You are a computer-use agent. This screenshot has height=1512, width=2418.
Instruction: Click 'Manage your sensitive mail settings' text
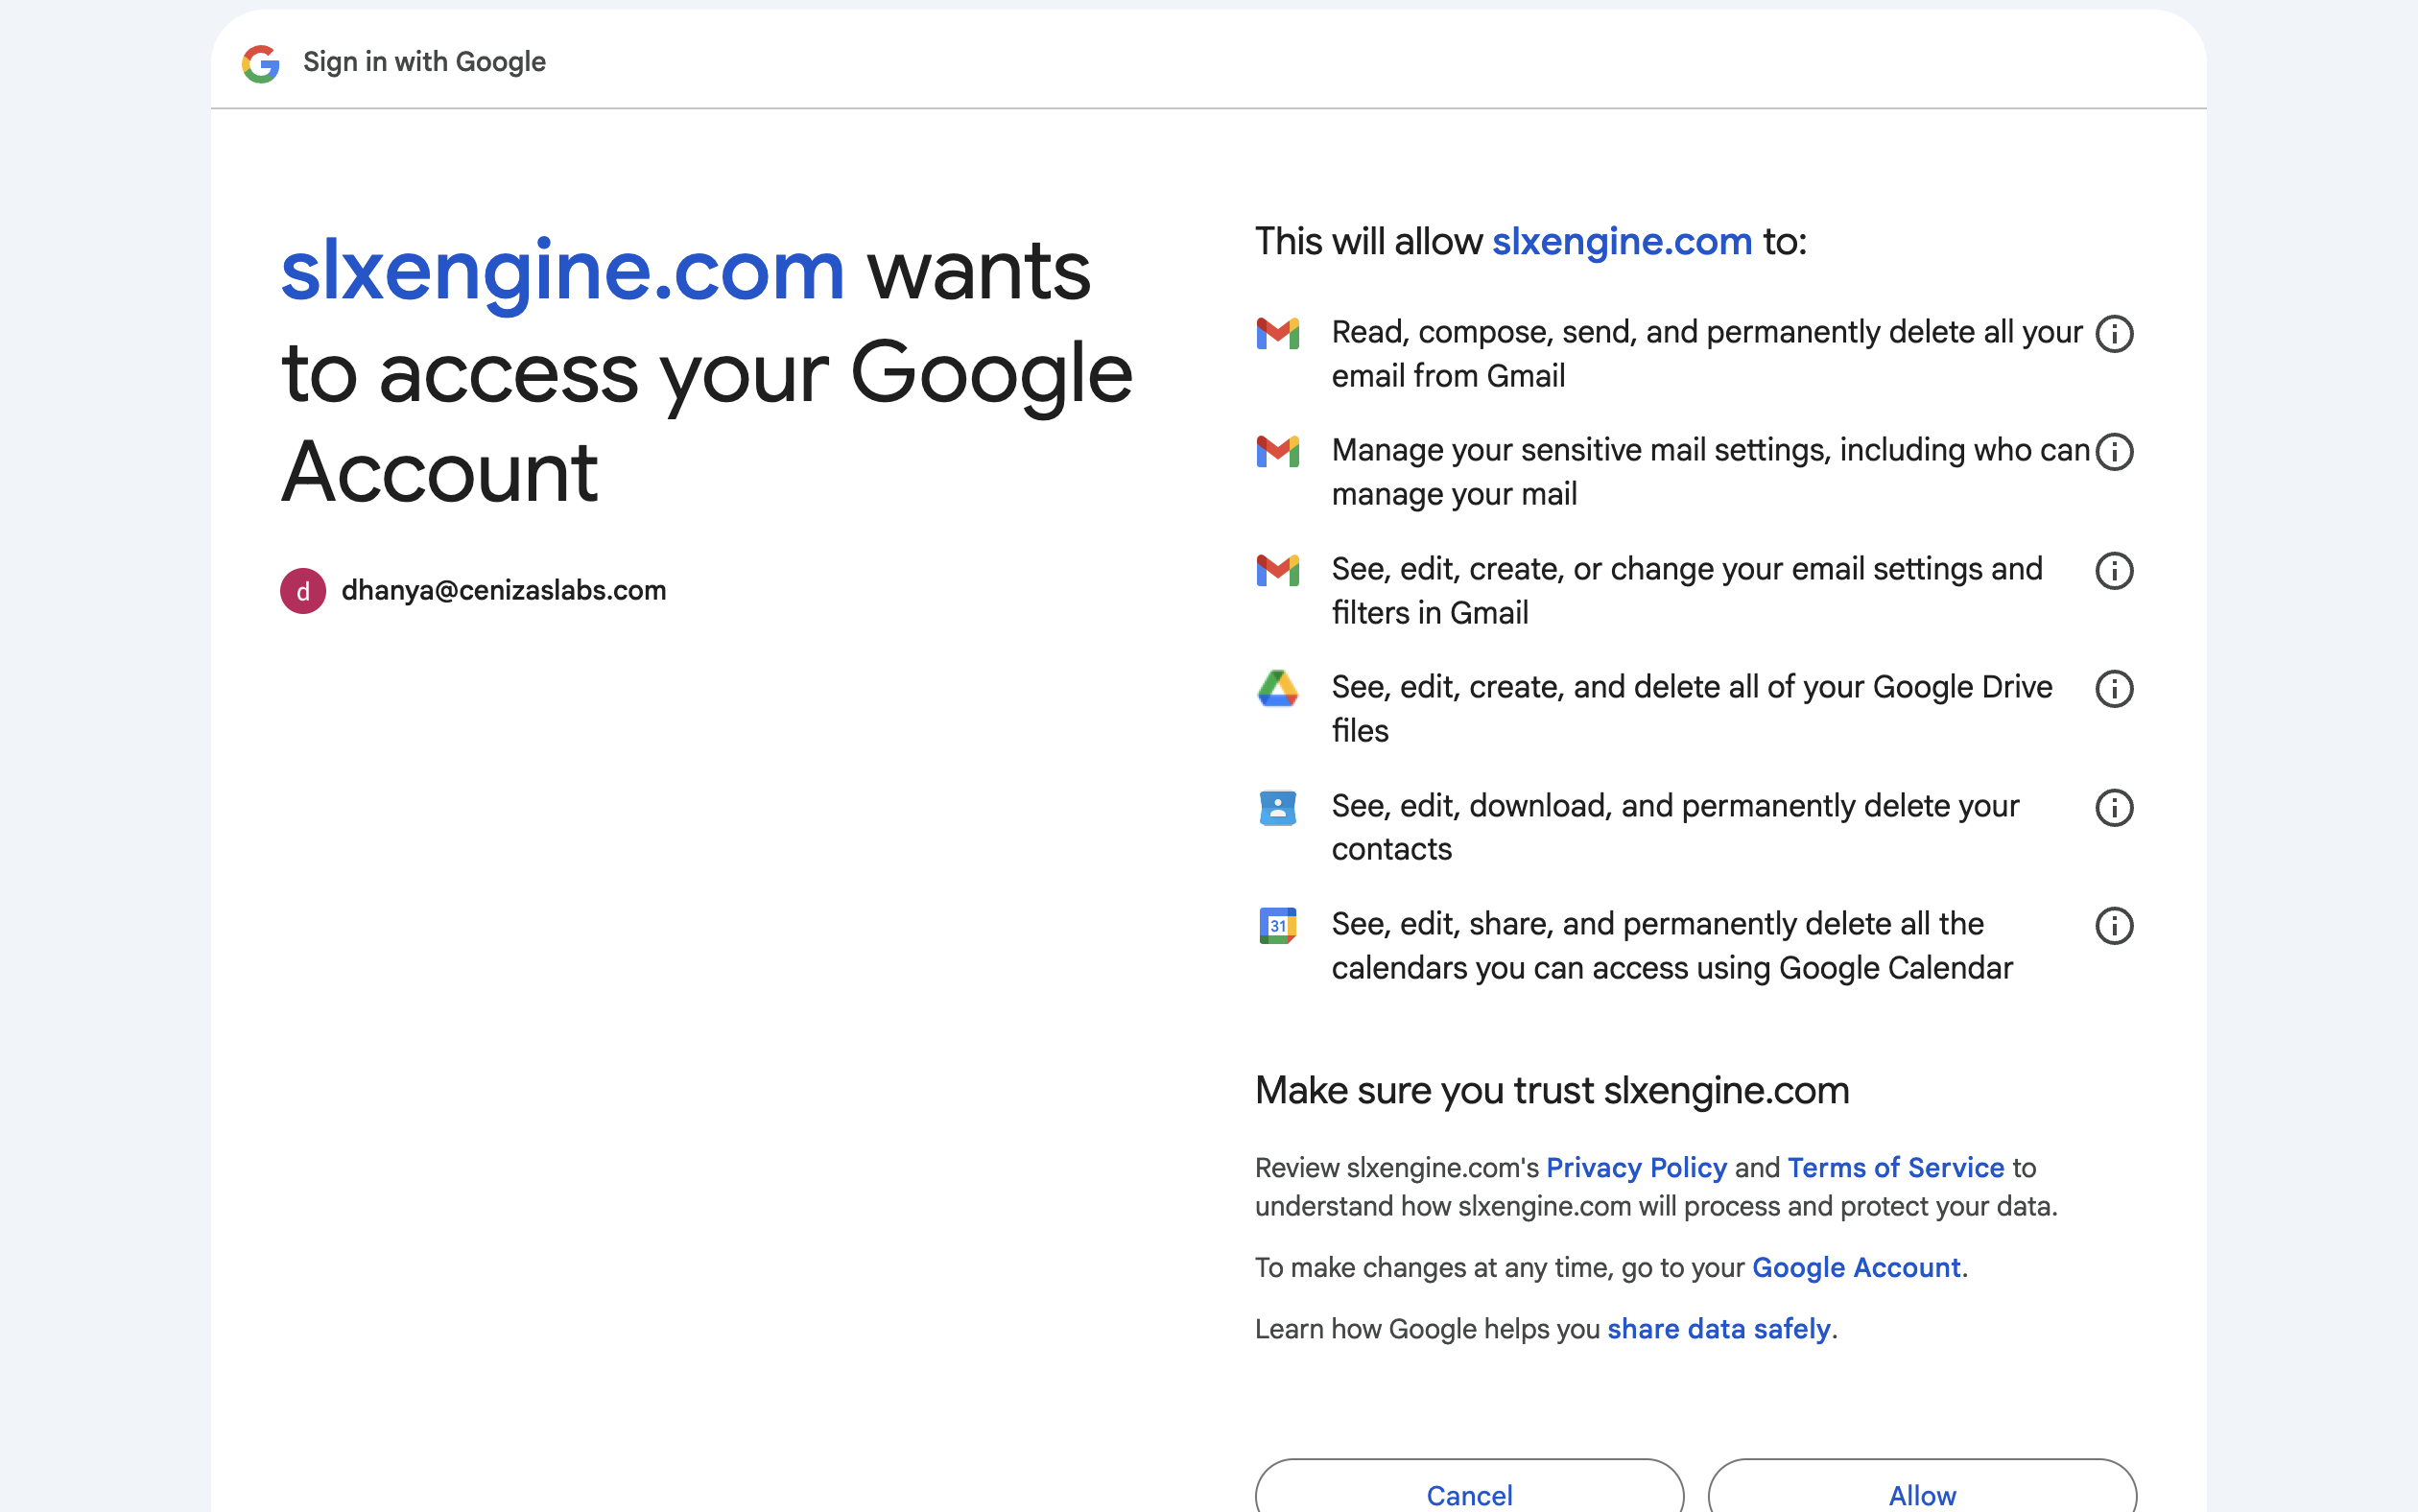coord(1711,472)
